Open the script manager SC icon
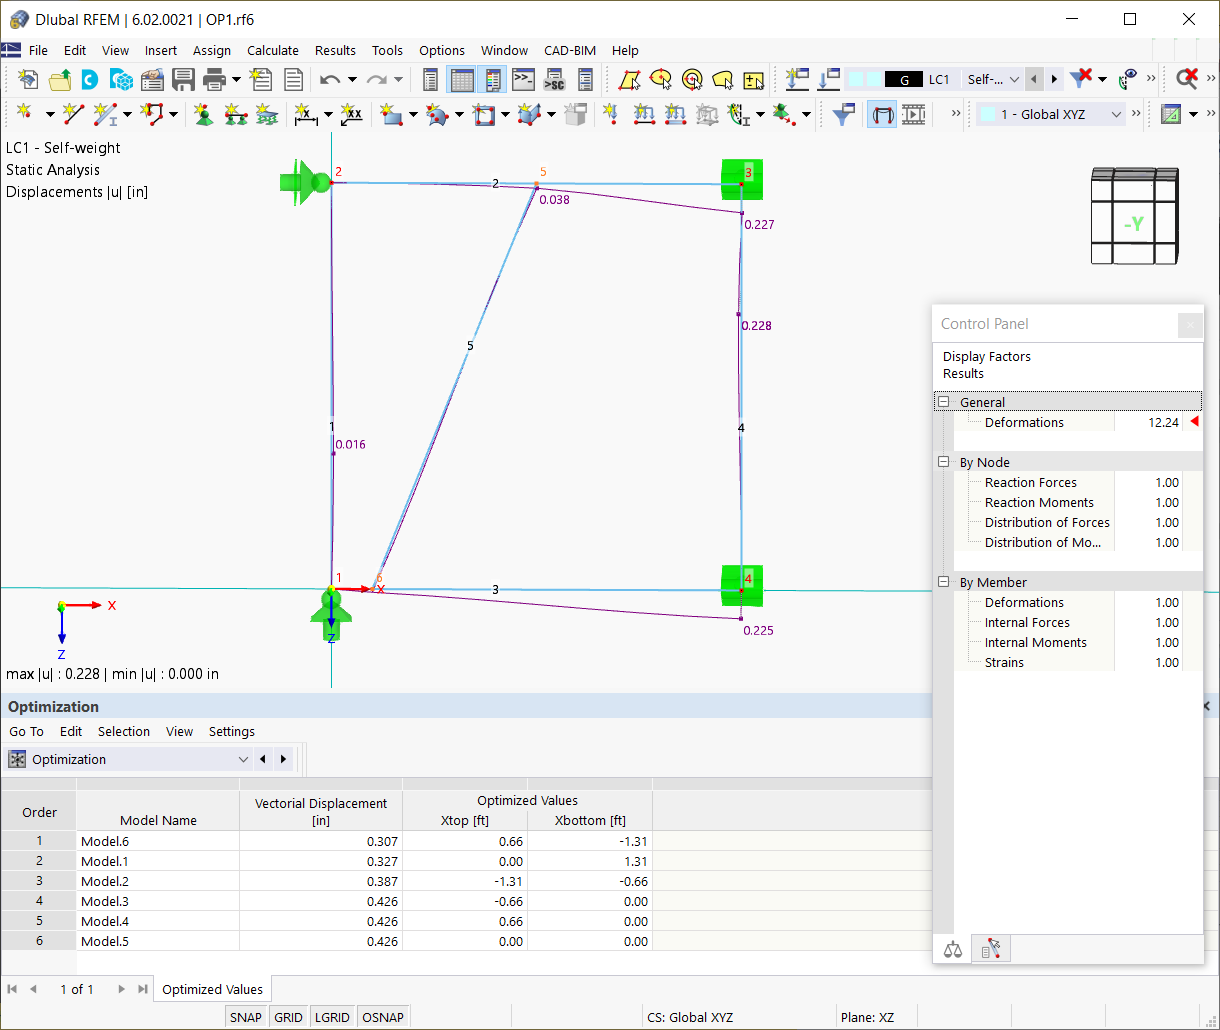The width and height of the screenshot is (1220, 1030). [x=554, y=80]
